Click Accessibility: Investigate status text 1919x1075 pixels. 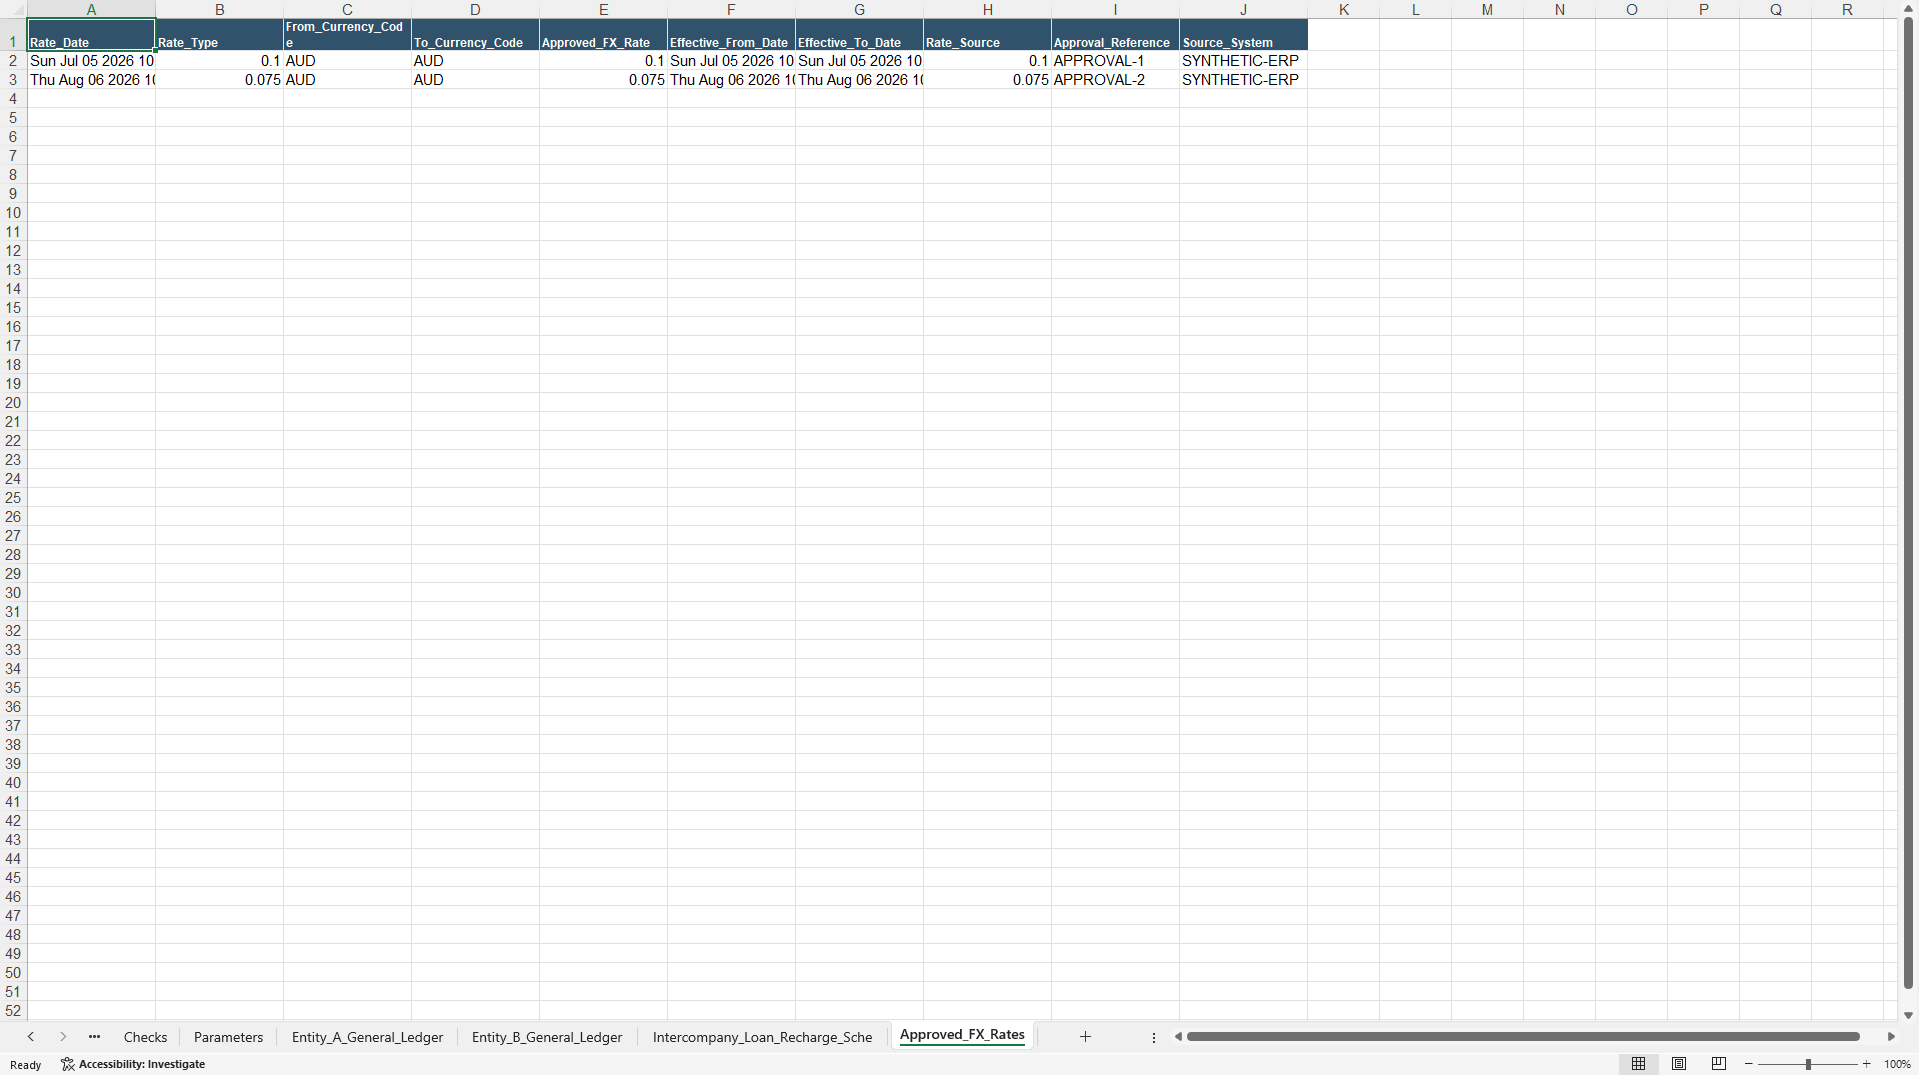(x=142, y=1064)
